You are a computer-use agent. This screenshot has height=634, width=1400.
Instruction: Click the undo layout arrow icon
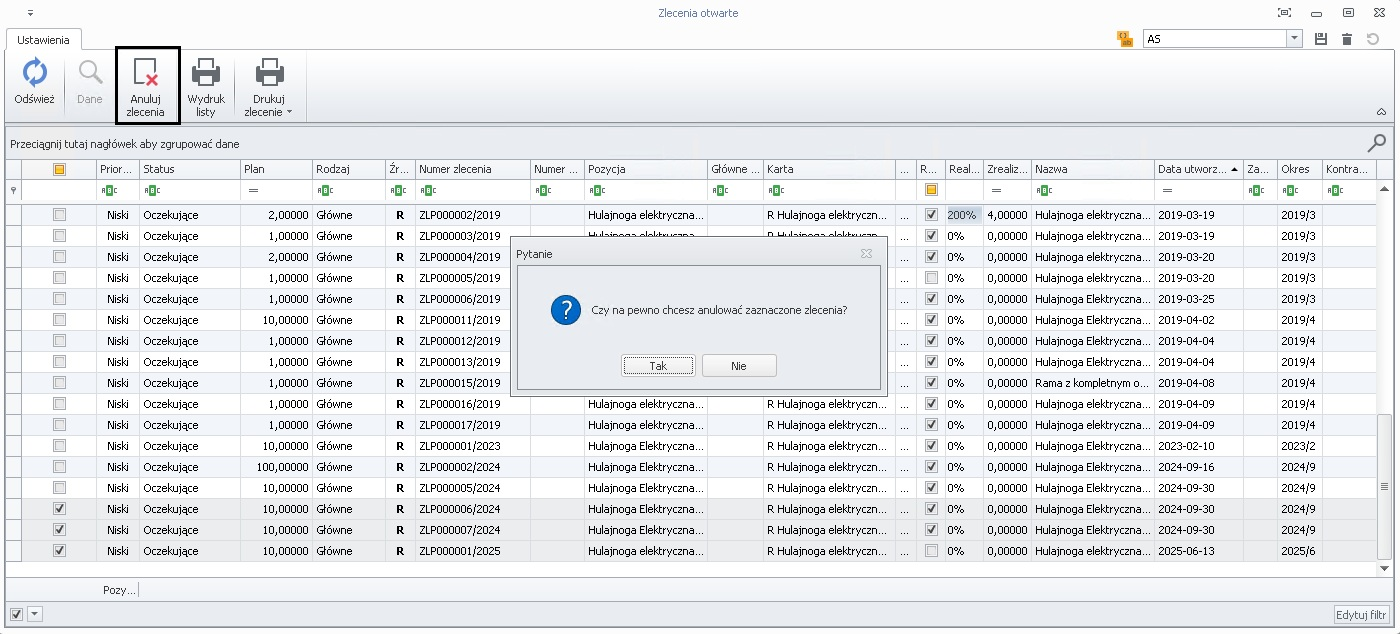(x=1373, y=39)
